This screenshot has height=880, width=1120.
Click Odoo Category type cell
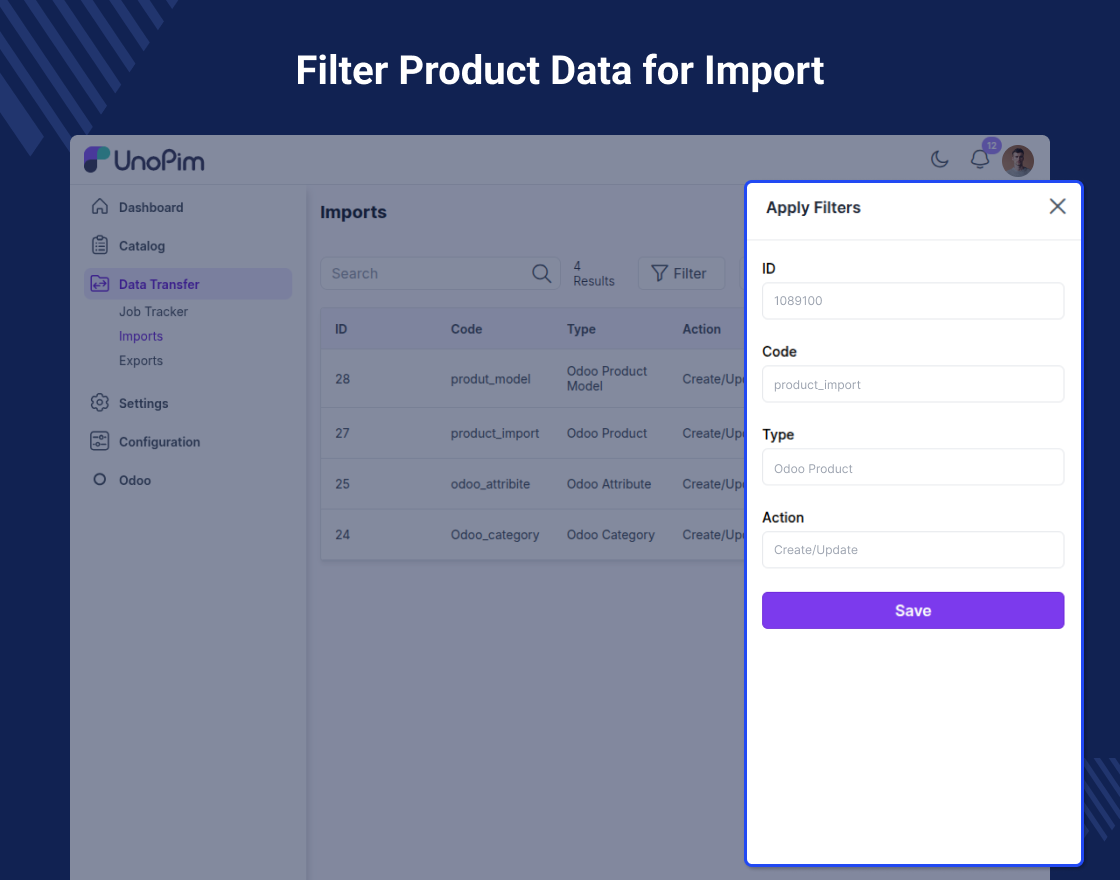611,535
